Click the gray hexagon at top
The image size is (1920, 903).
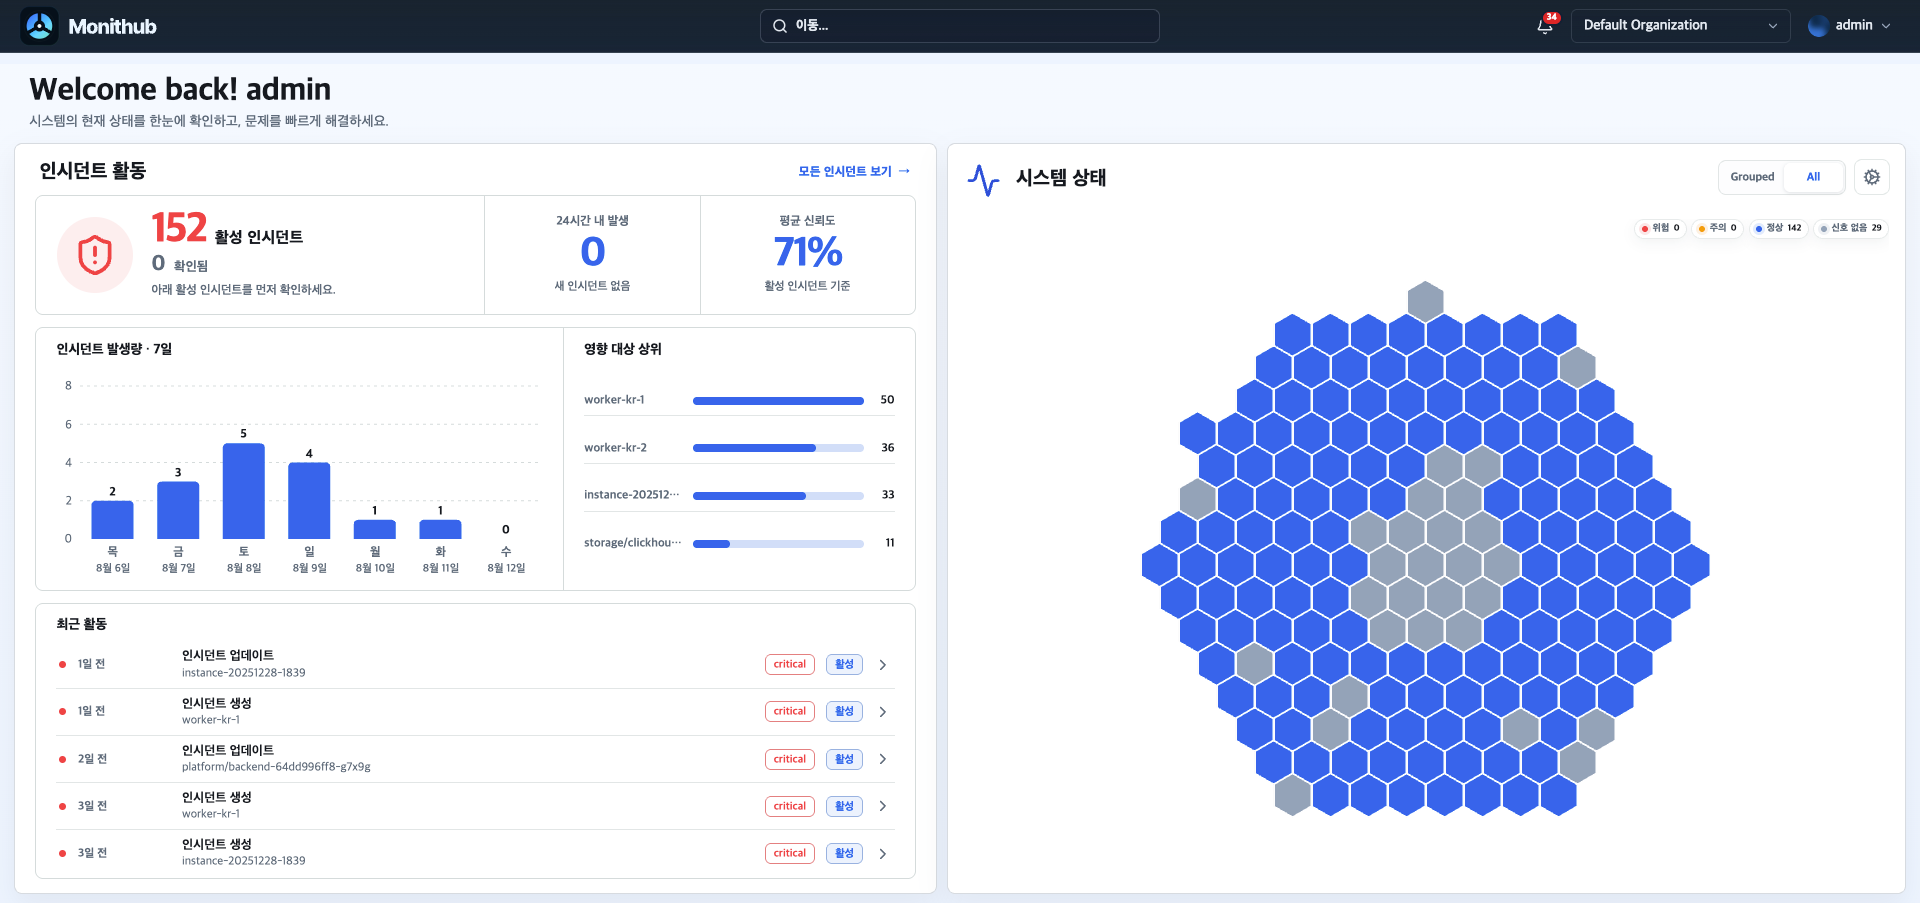[1425, 301]
